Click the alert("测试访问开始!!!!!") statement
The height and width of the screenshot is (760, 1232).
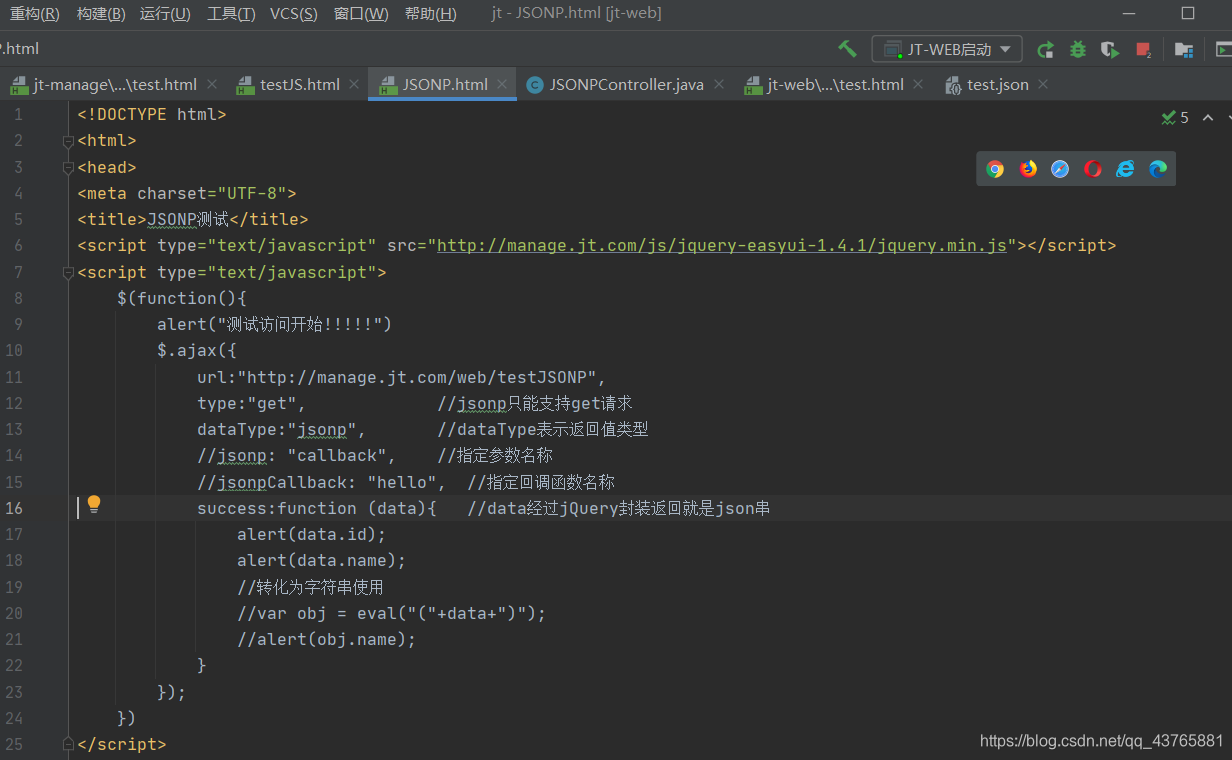click(x=275, y=325)
